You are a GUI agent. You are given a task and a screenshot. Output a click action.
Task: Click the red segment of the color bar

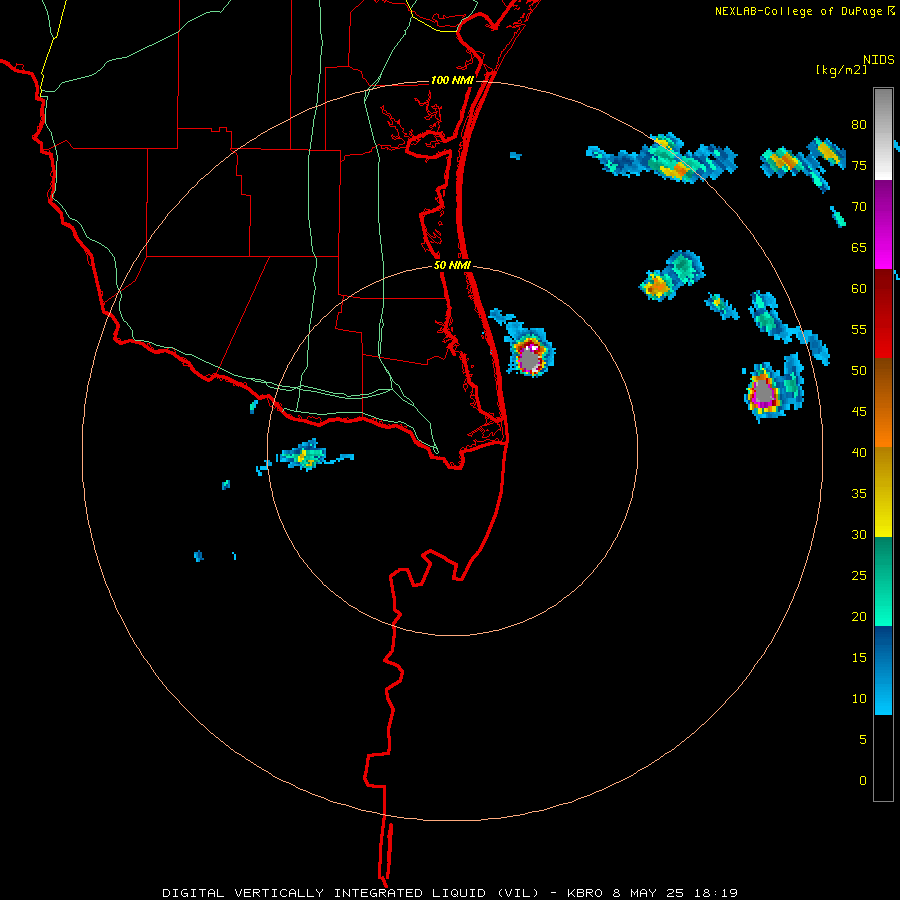click(883, 313)
